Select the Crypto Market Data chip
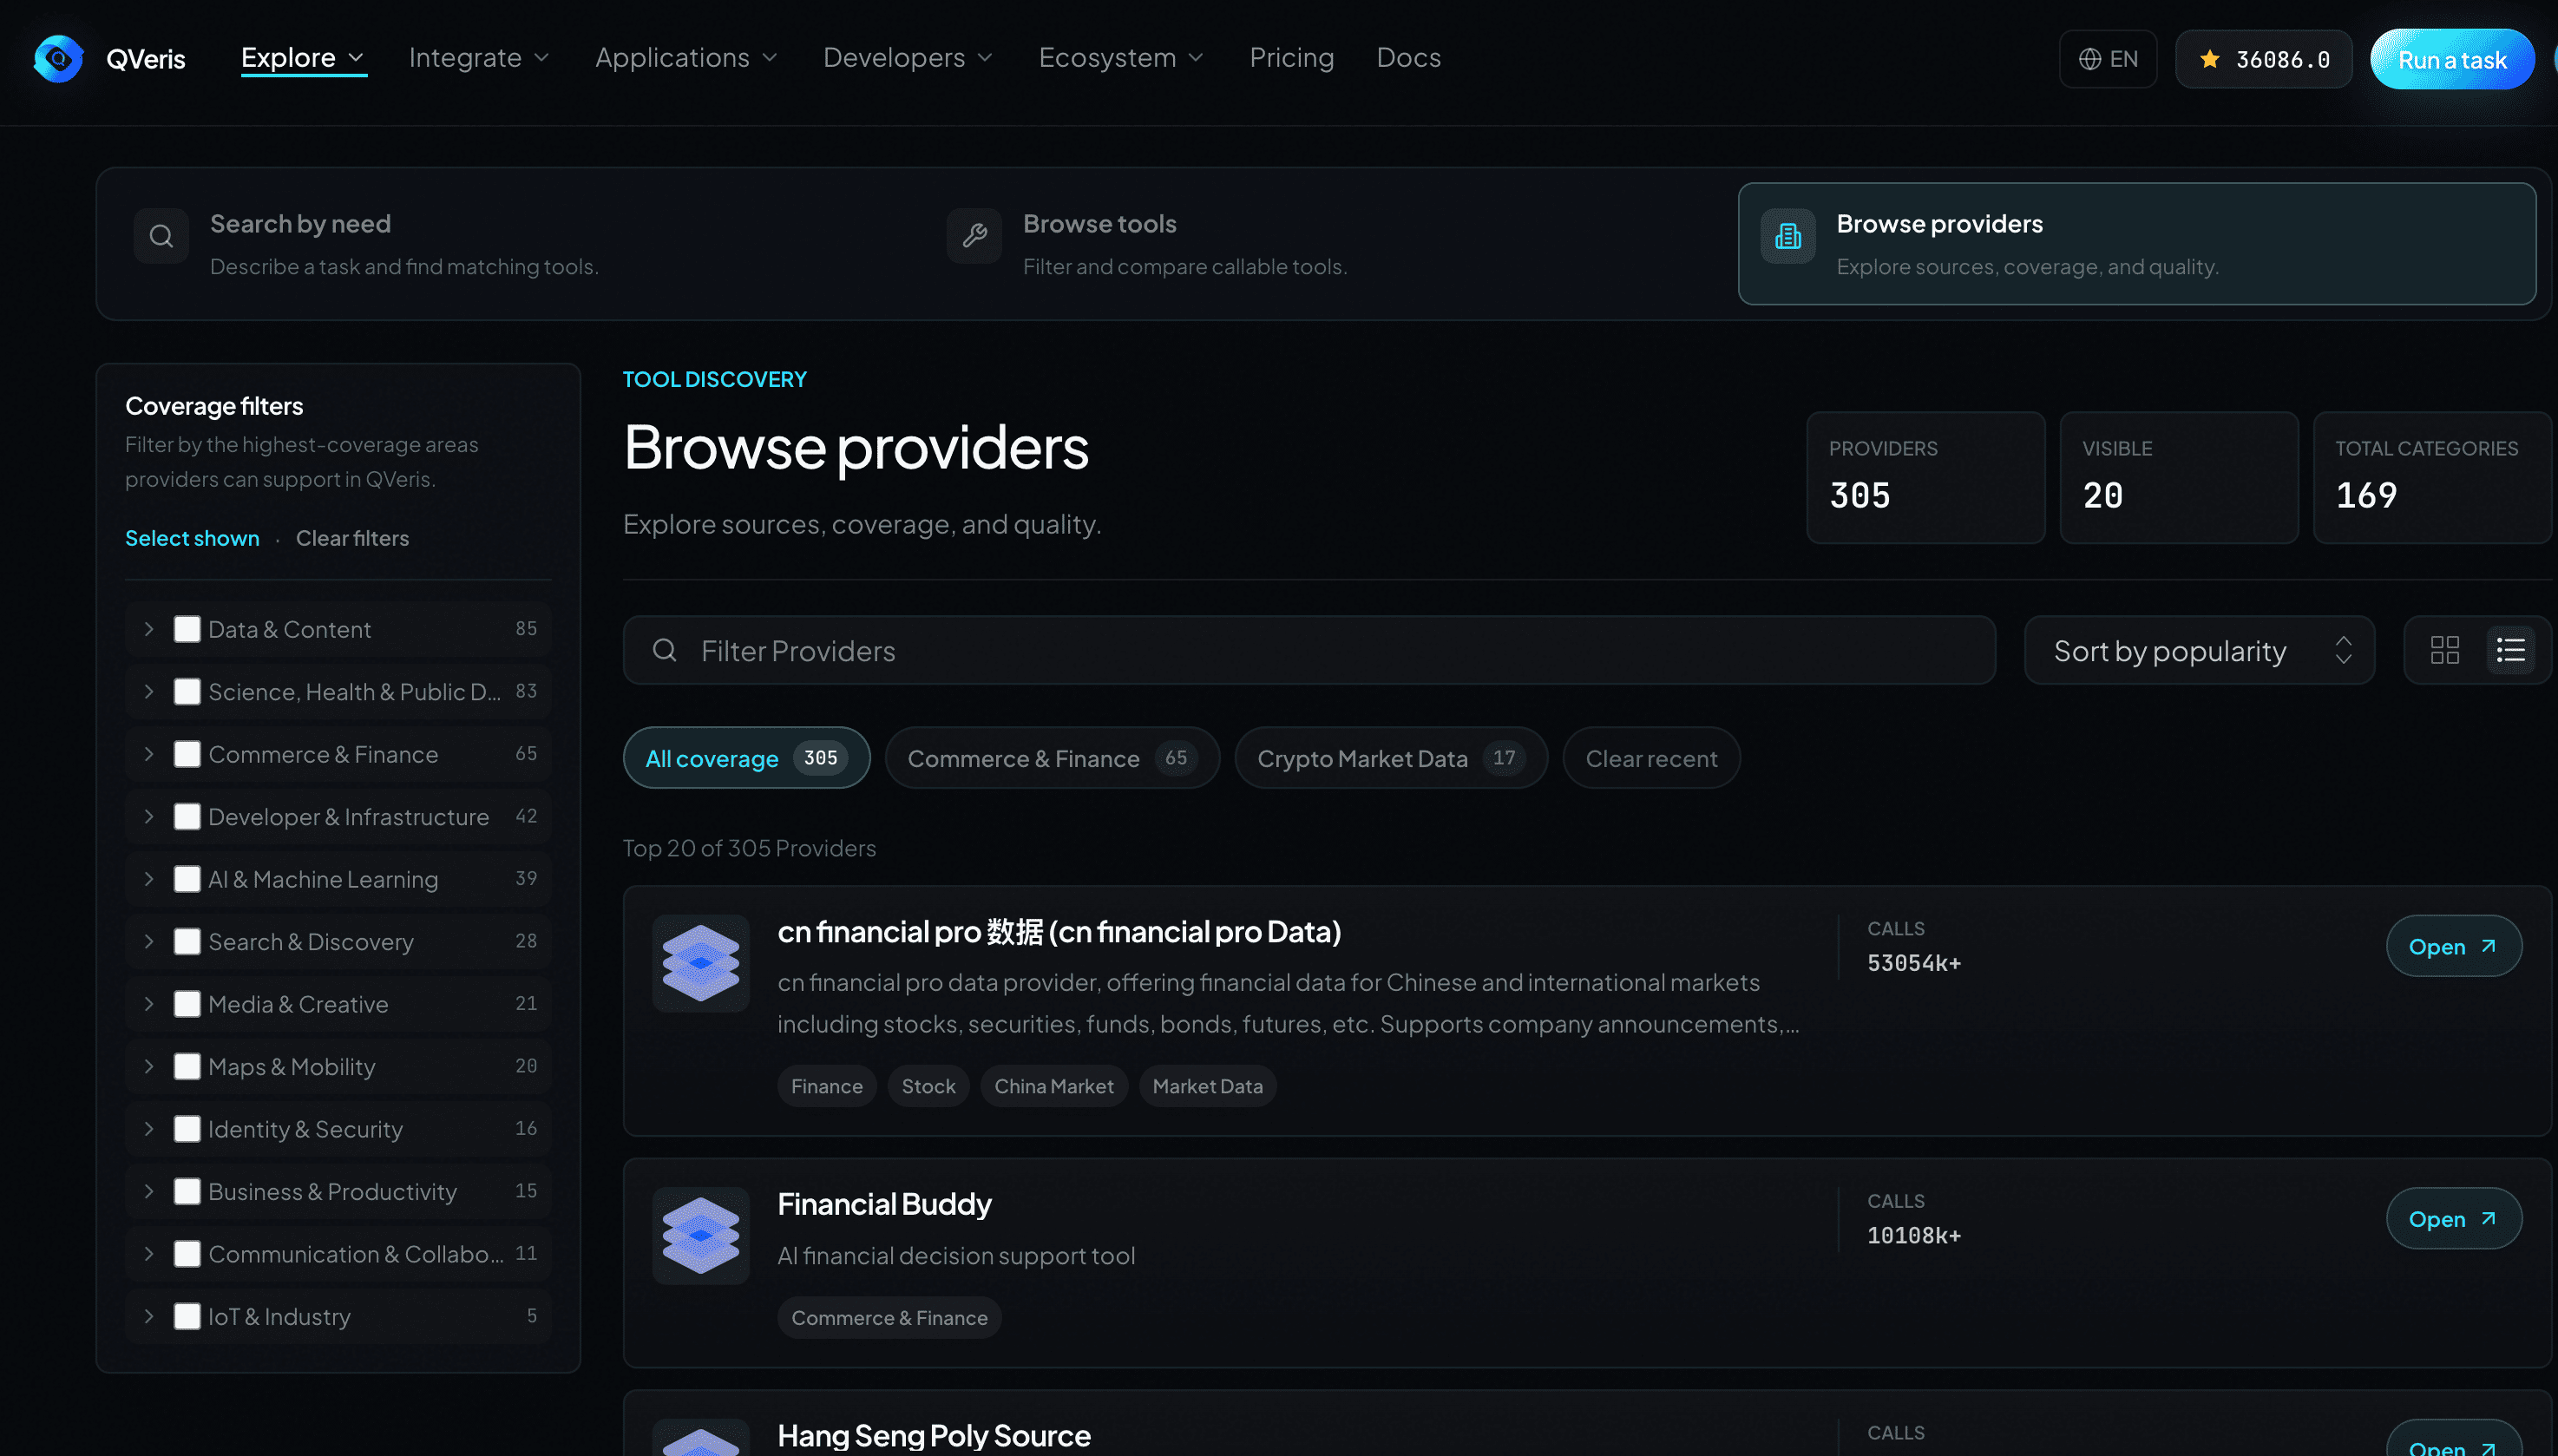 [1391, 758]
